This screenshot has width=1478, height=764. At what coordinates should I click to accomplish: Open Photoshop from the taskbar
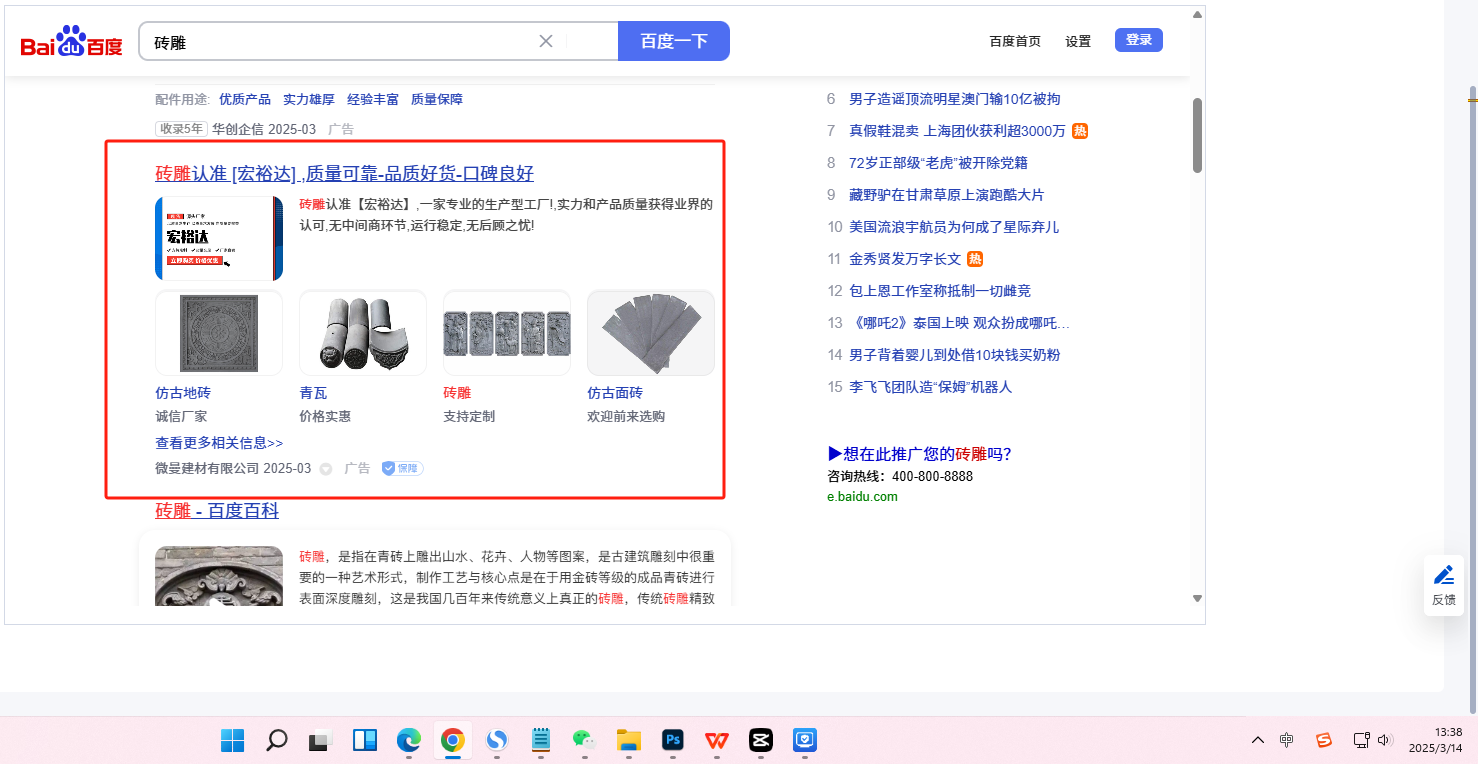pyautogui.click(x=673, y=740)
